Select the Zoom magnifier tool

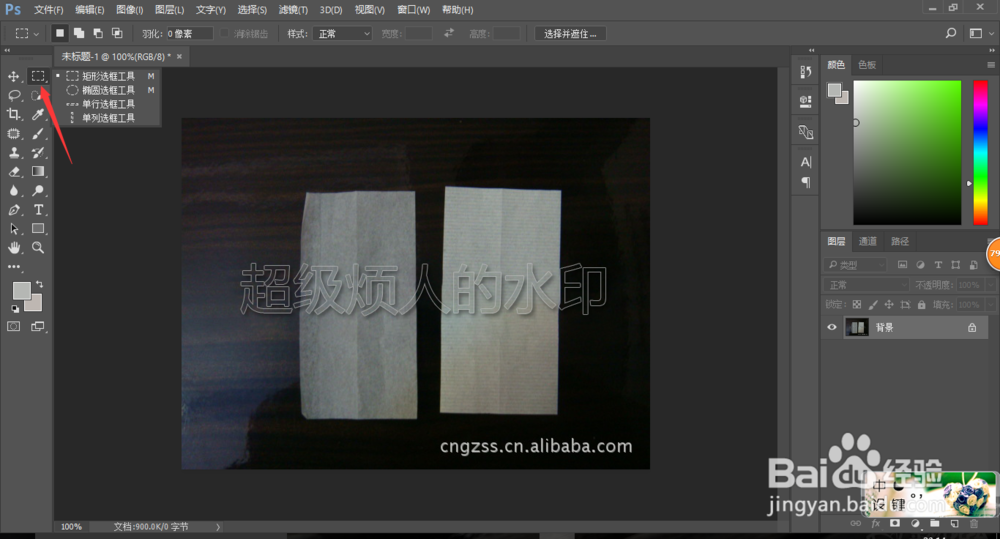coord(38,247)
